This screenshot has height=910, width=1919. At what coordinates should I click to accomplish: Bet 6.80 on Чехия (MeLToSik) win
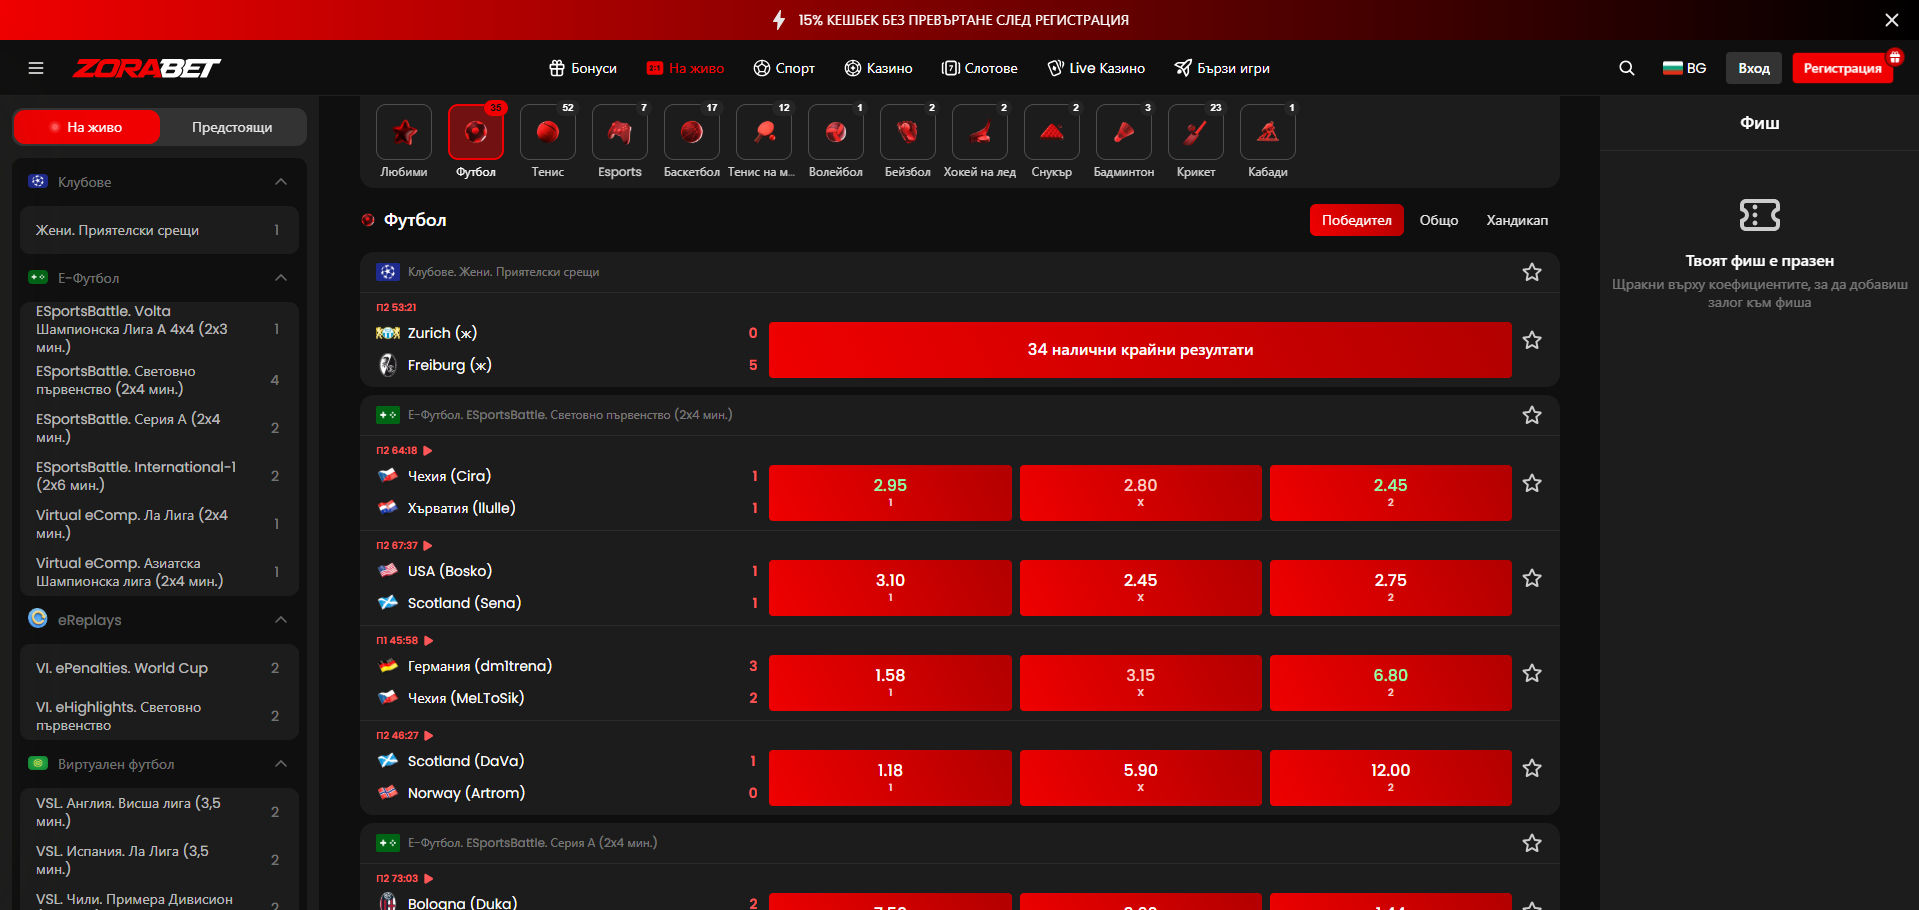click(x=1390, y=683)
